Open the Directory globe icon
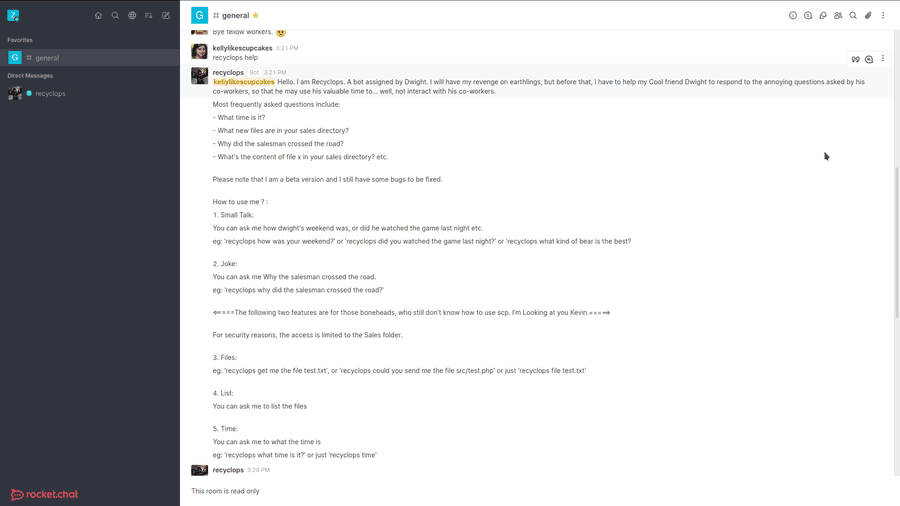The width and height of the screenshot is (900, 506). (x=132, y=16)
